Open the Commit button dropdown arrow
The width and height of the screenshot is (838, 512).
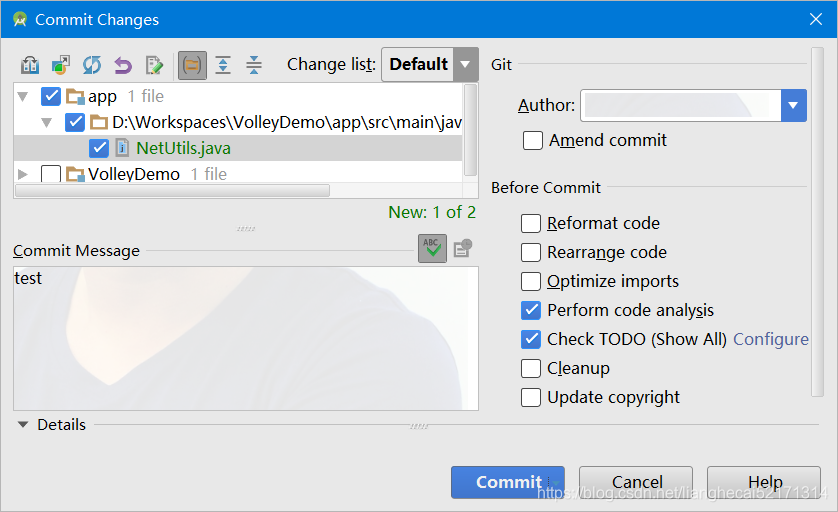pyautogui.click(x=556, y=483)
